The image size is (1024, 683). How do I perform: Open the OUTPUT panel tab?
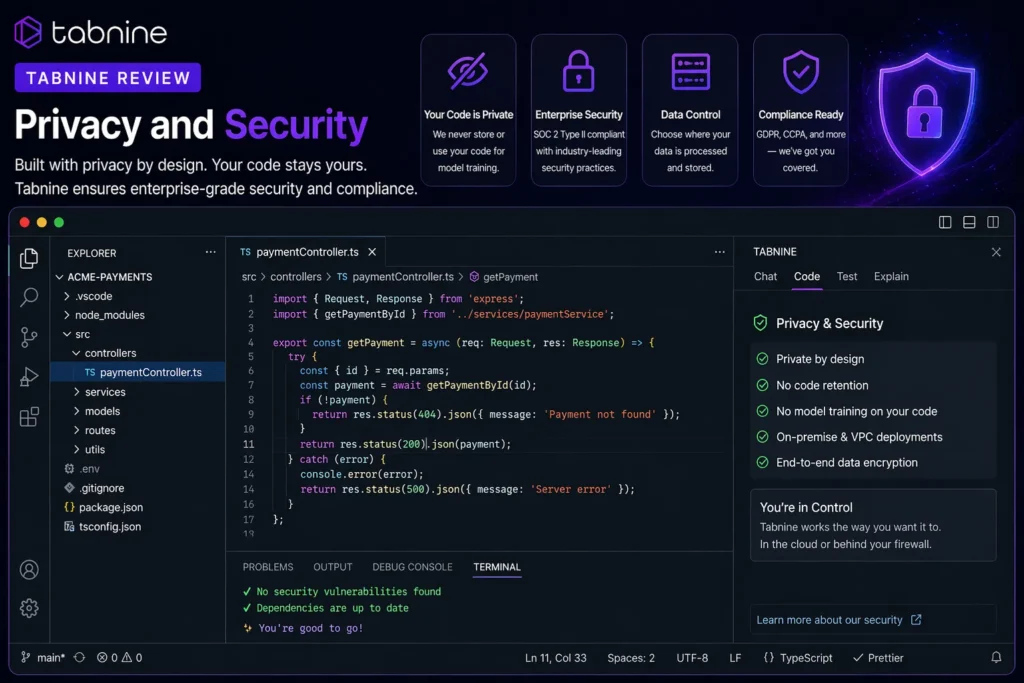click(x=332, y=567)
